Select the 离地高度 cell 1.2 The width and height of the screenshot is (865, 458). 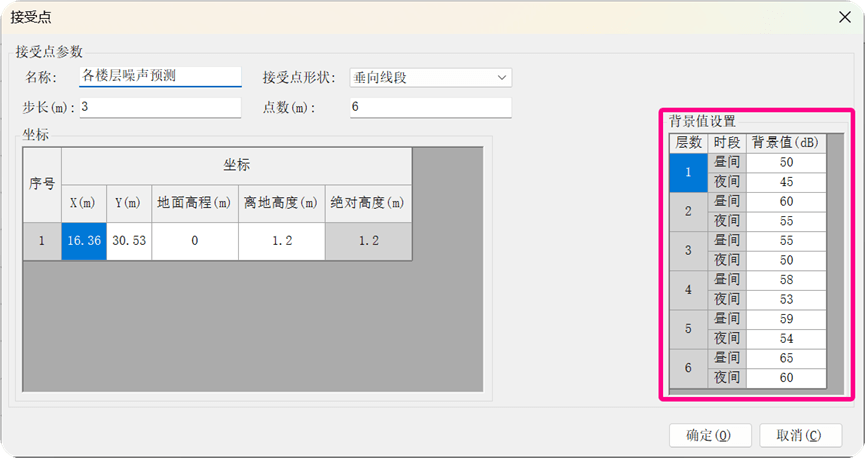point(282,241)
